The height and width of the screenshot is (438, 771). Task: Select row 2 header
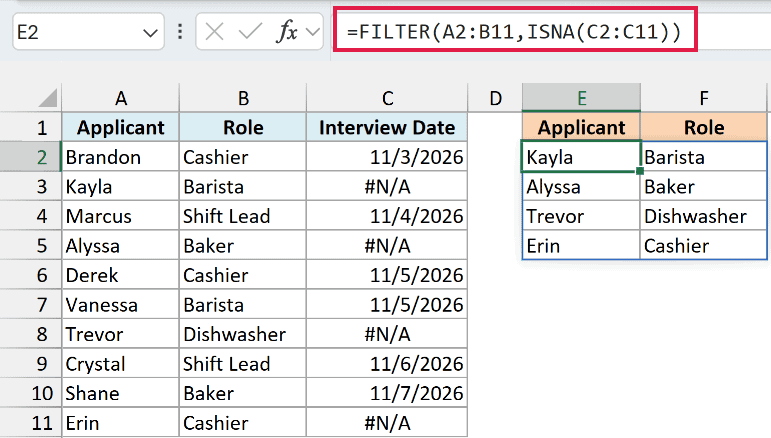coord(30,157)
